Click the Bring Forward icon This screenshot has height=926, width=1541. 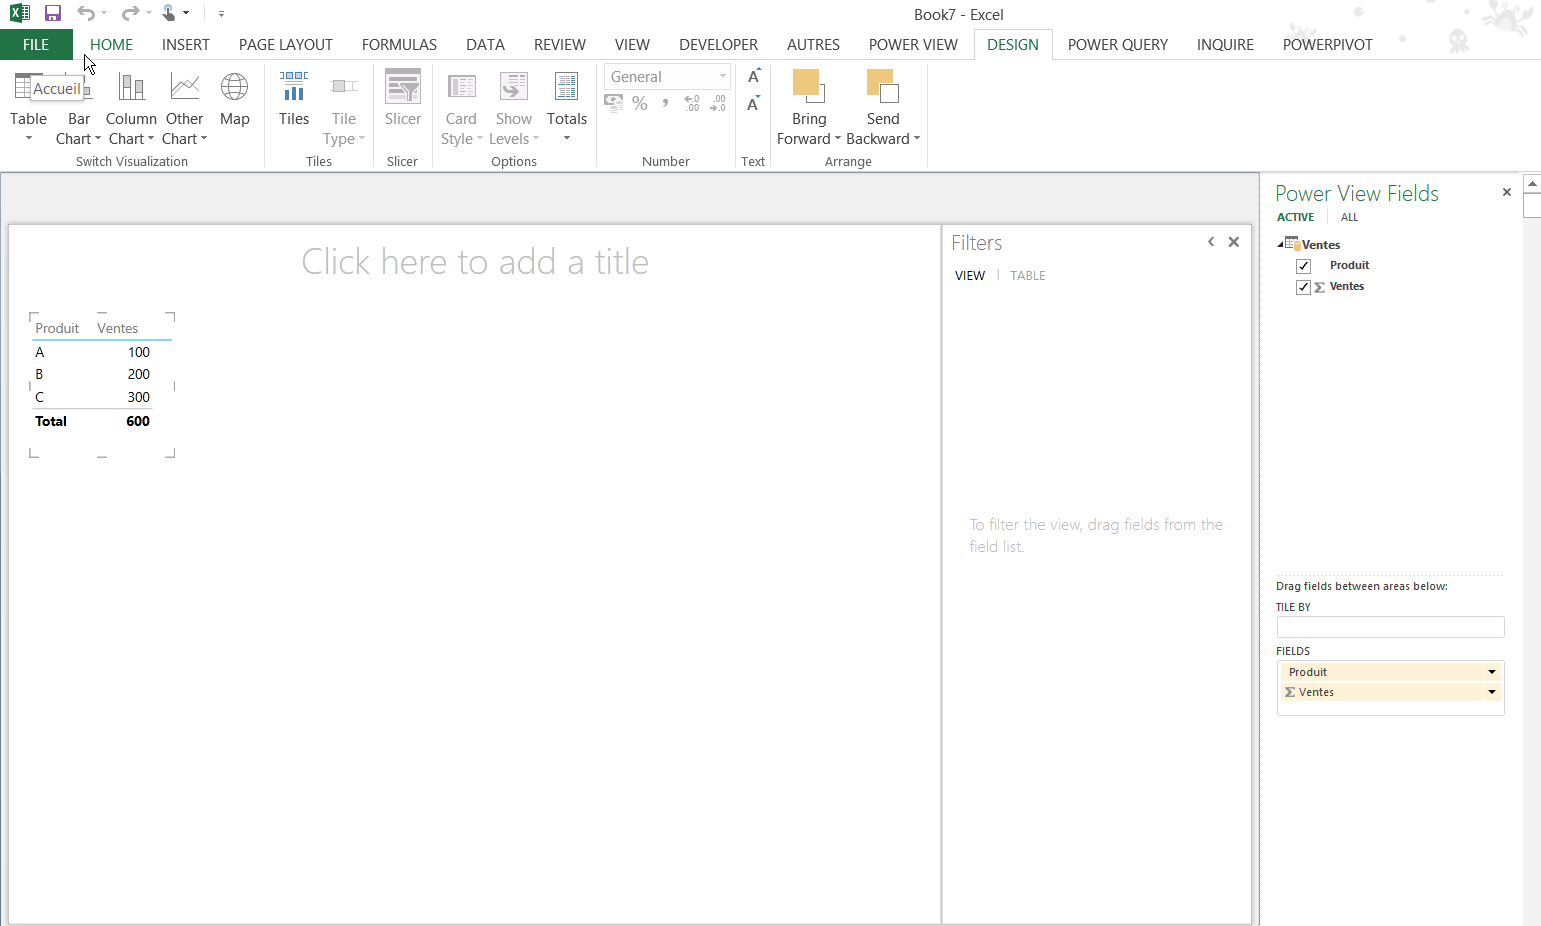point(808,87)
